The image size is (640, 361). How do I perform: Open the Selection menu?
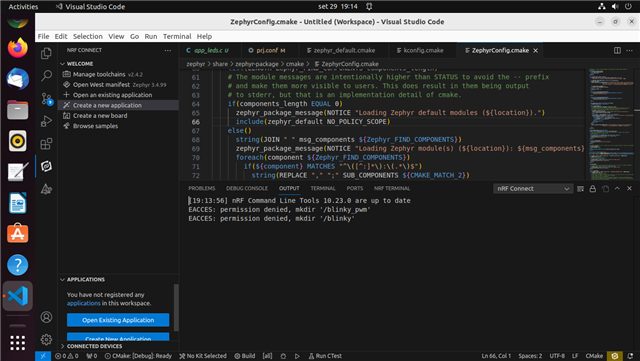(87, 36)
